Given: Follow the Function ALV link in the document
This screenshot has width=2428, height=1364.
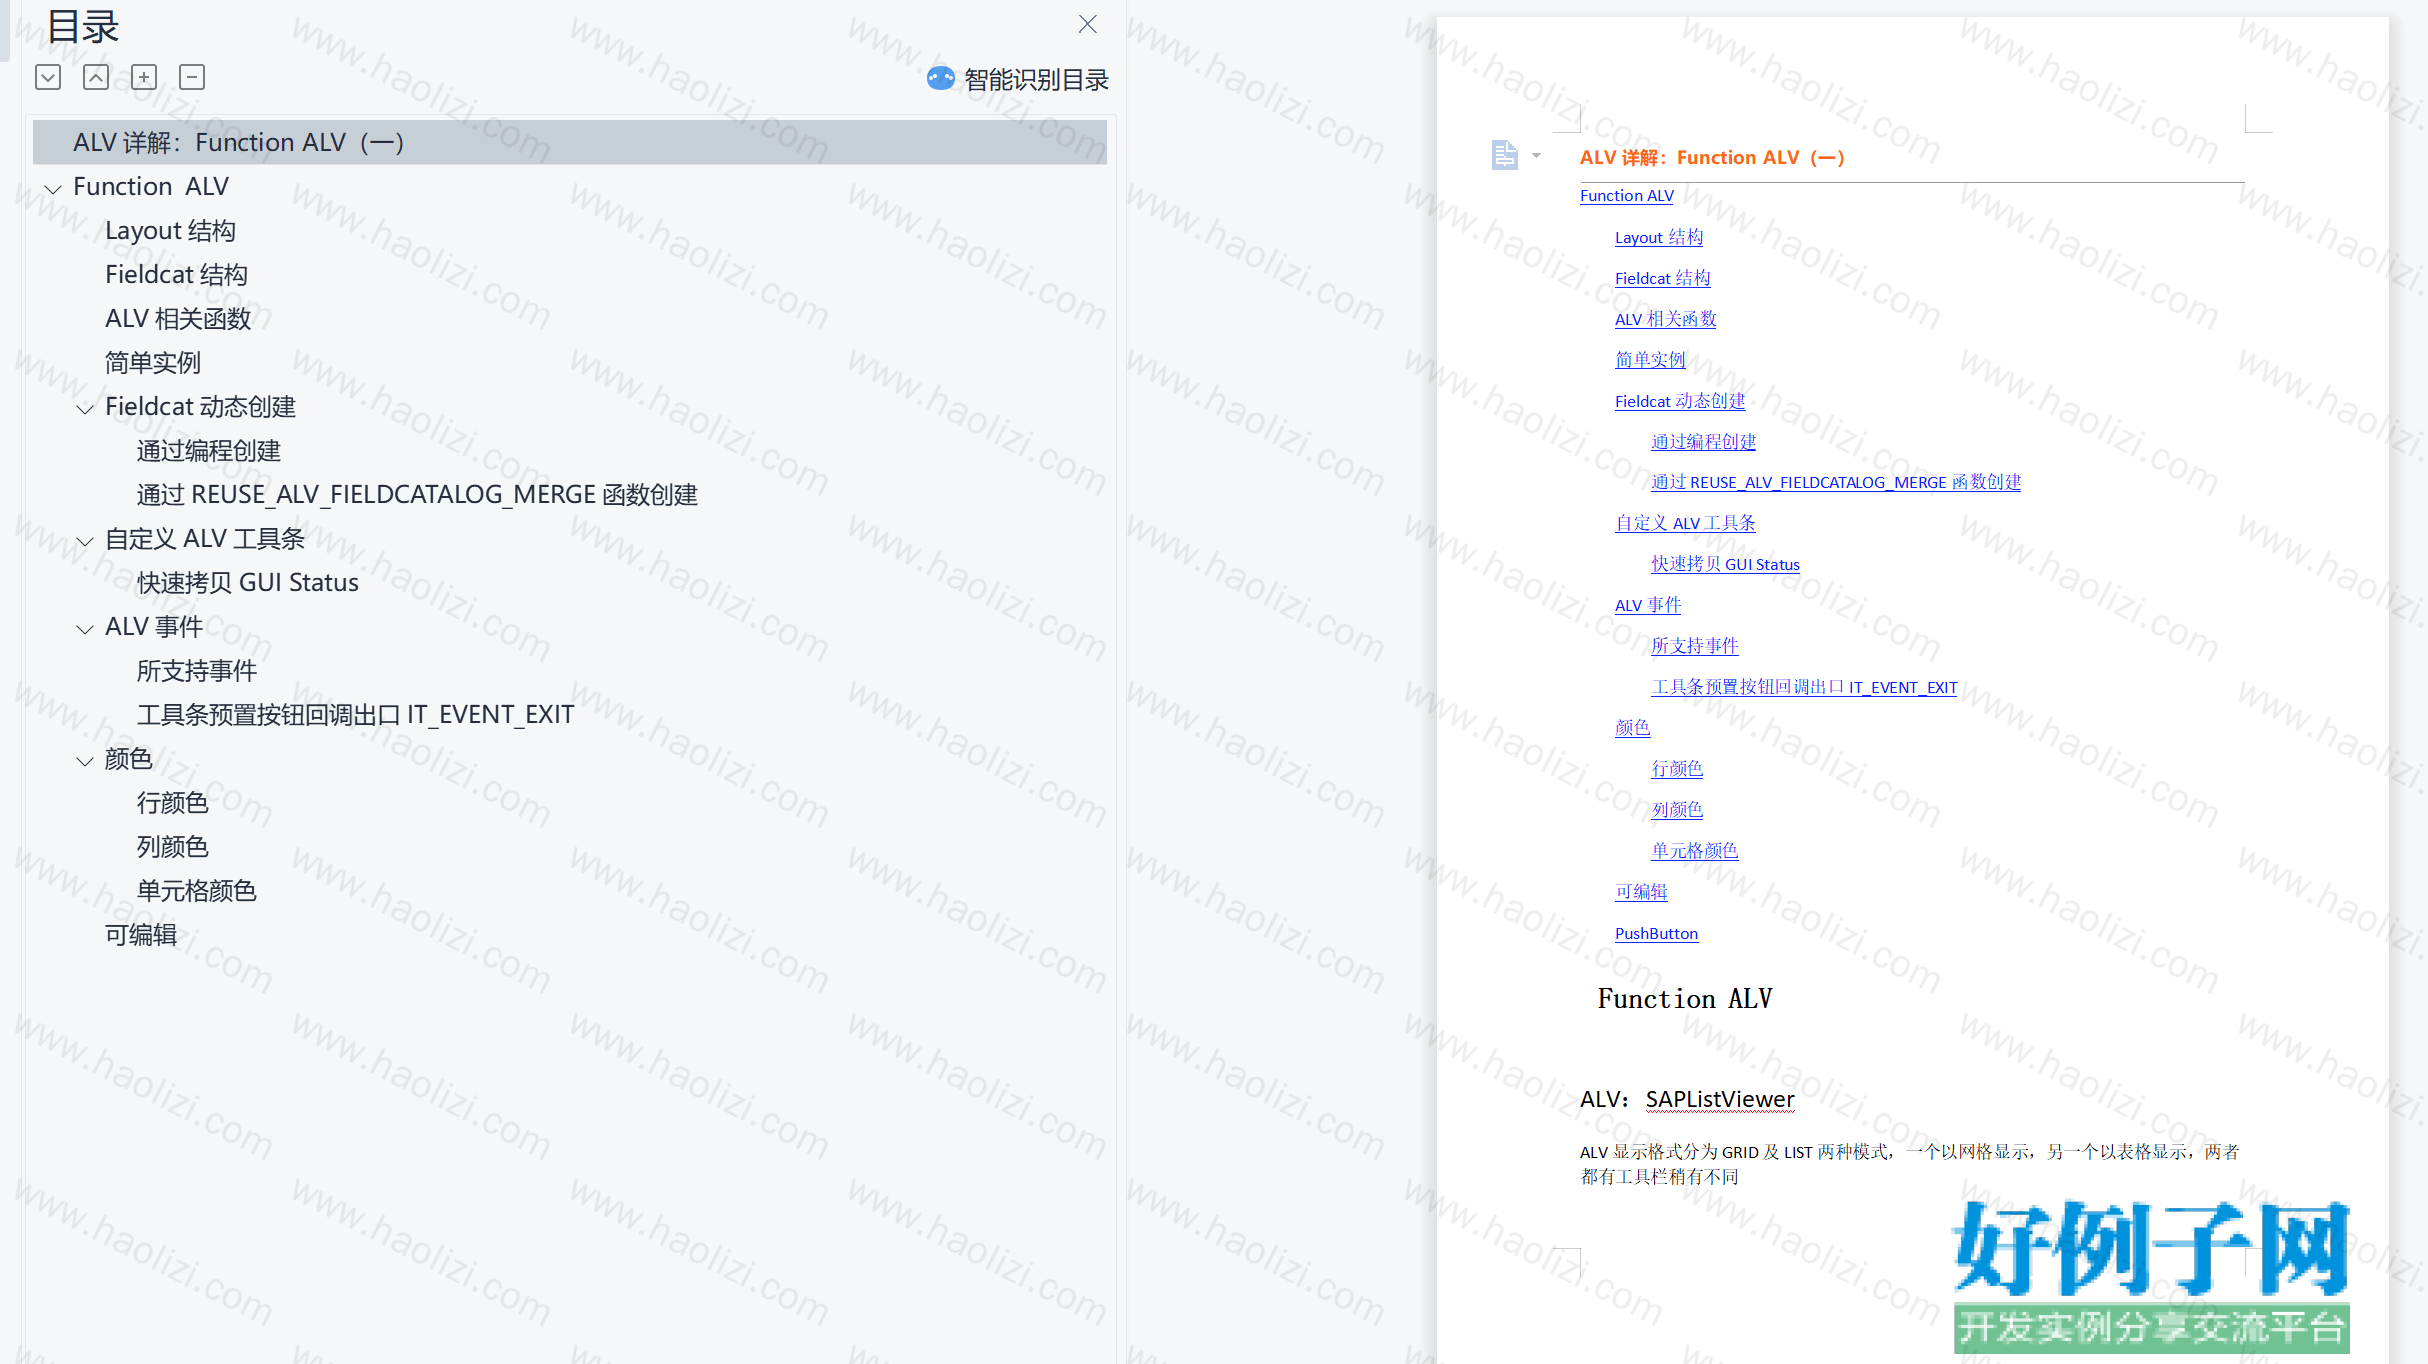Looking at the screenshot, I should pyautogui.click(x=1626, y=196).
